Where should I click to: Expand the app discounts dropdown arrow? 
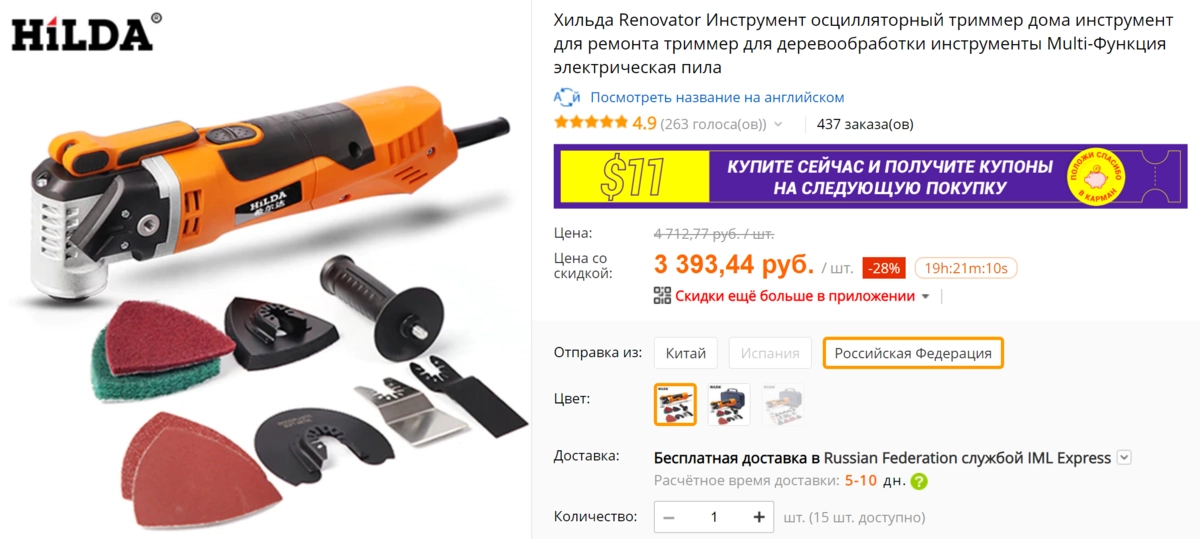[x=925, y=297]
